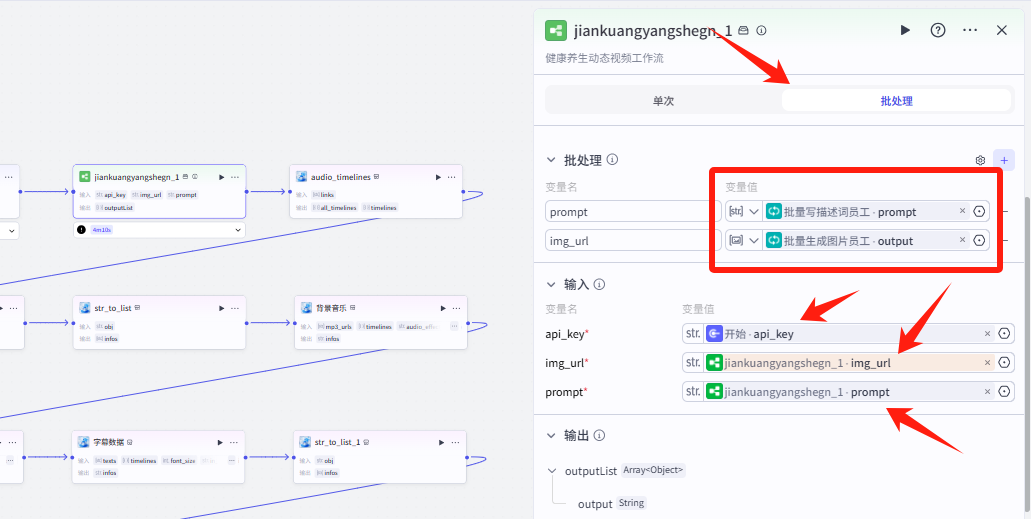
Task: Select the 批处理 batch tab
Action: coord(896,101)
